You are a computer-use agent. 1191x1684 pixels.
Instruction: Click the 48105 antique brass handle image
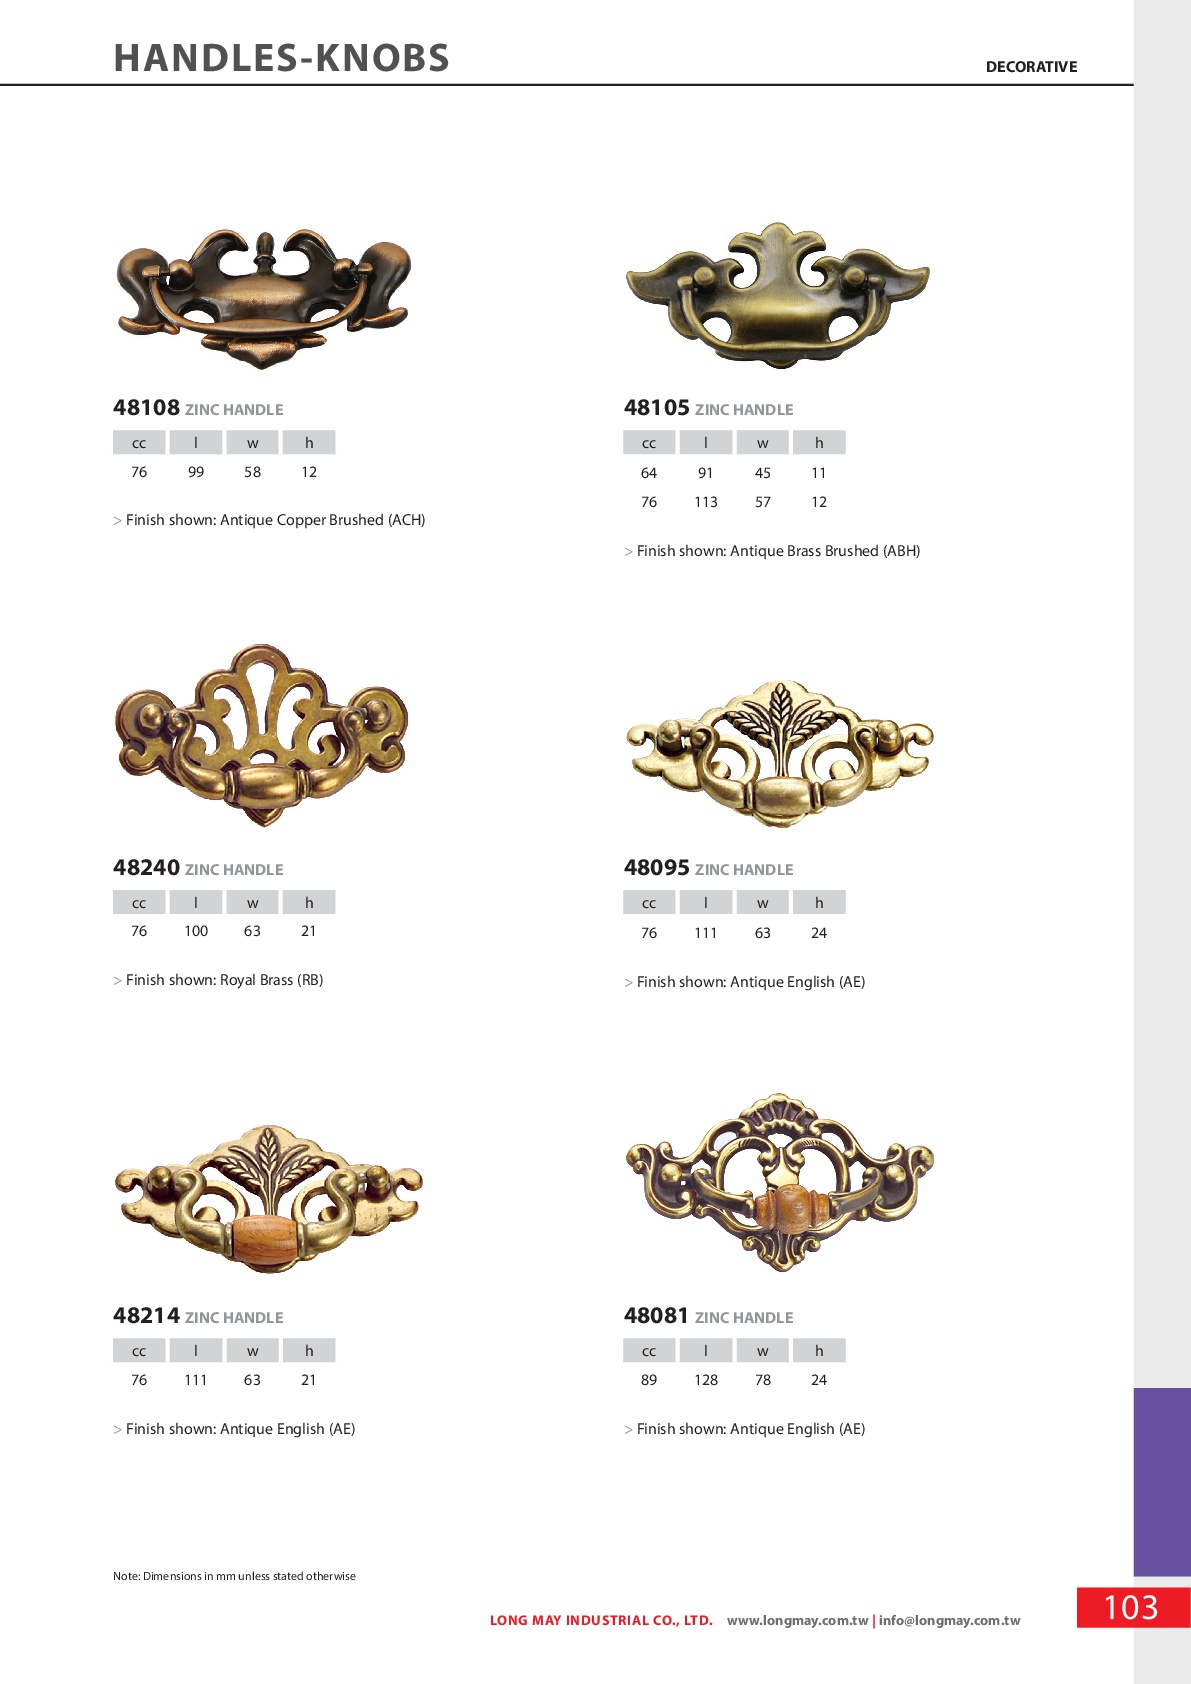777,296
